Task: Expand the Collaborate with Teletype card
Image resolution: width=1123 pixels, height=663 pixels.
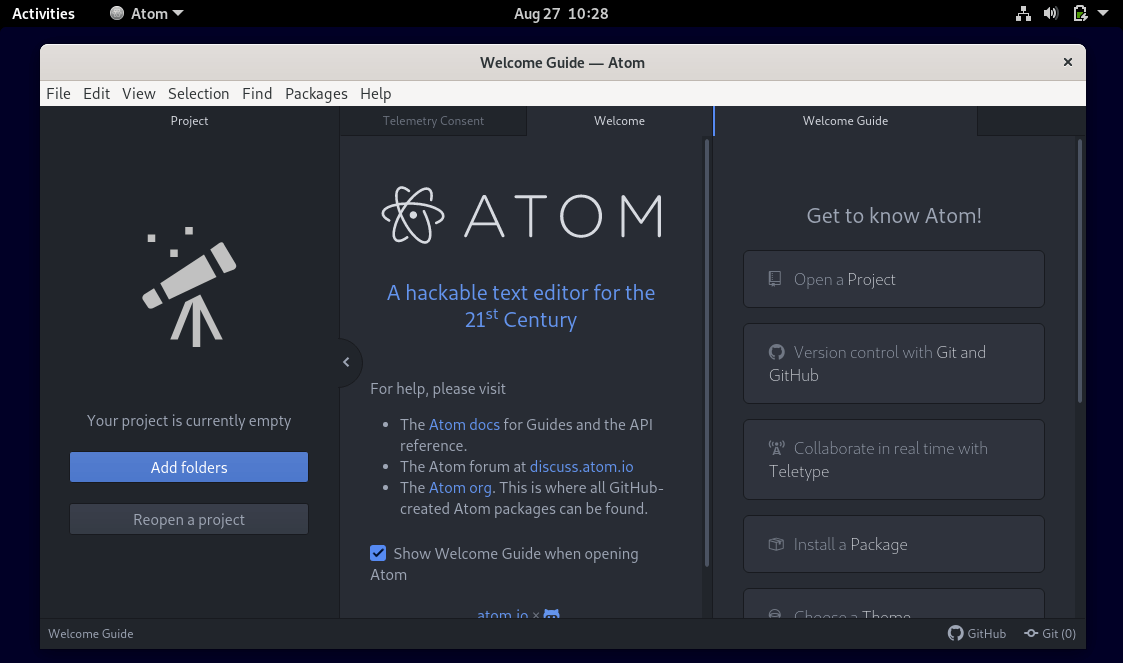Action: pyautogui.click(x=894, y=460)
